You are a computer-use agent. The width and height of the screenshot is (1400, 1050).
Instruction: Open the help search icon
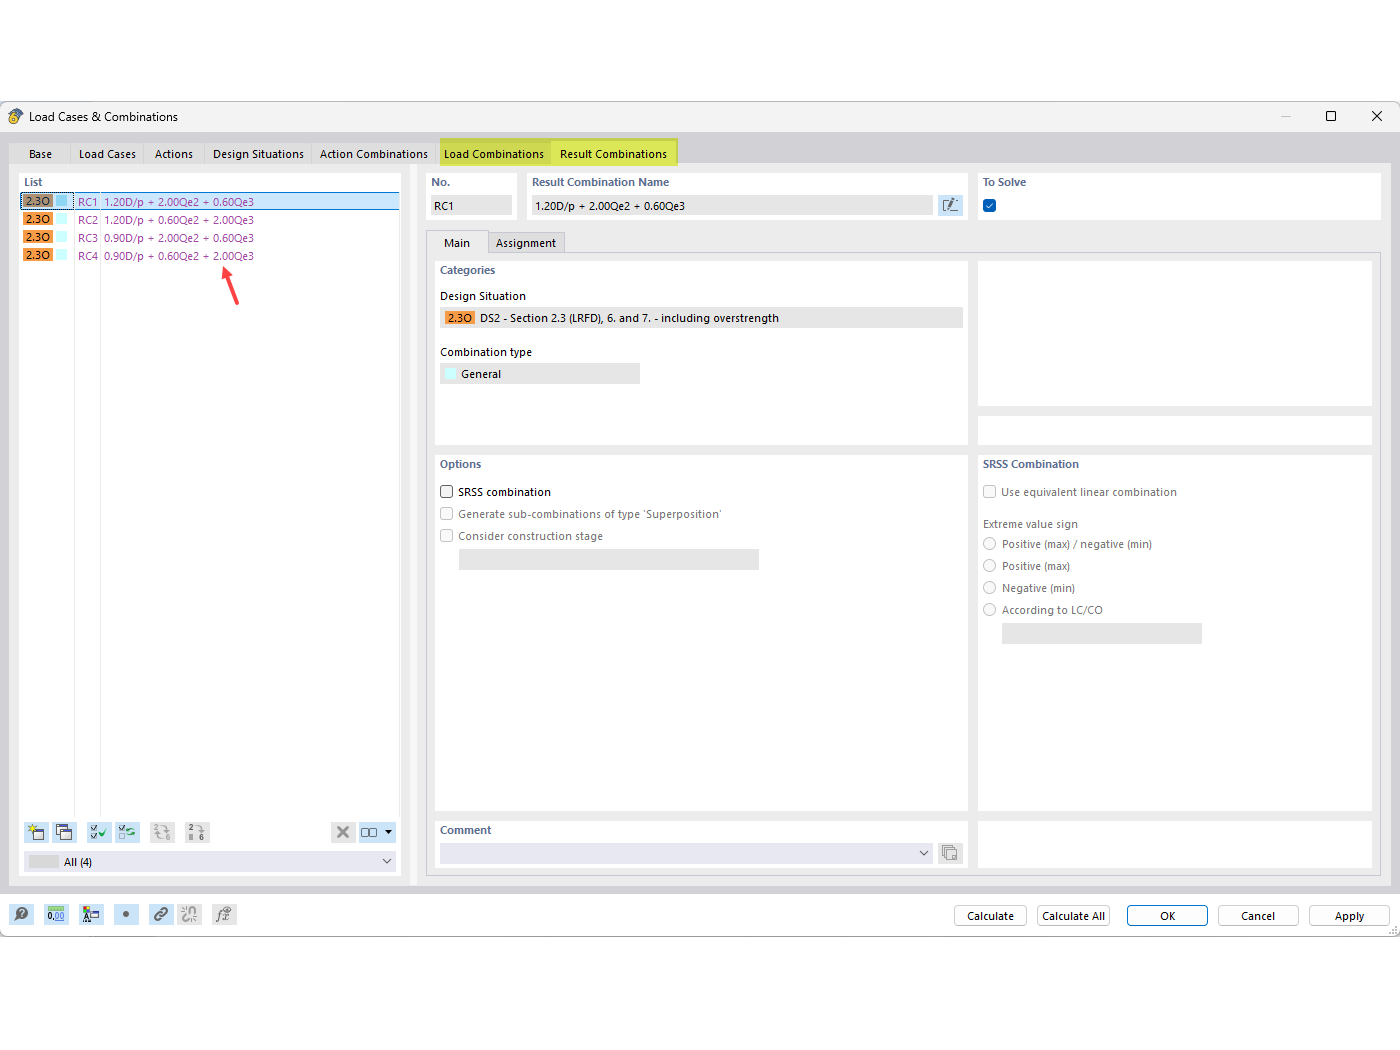(21, 914)
